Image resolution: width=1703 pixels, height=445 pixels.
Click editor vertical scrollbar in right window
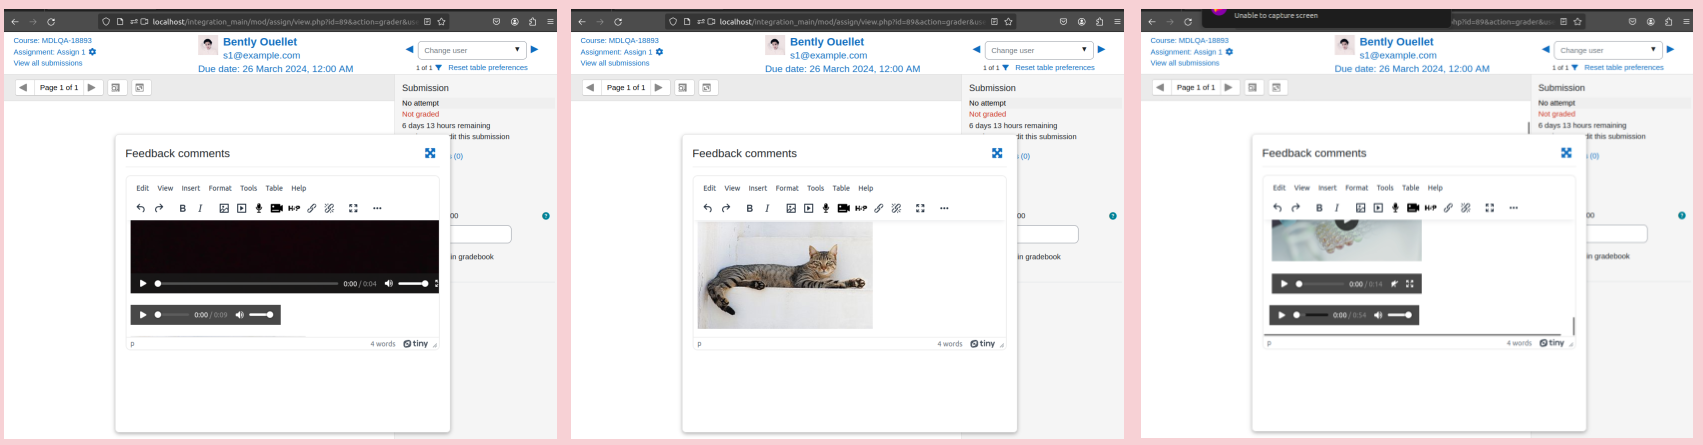[x=1574, y=326]
